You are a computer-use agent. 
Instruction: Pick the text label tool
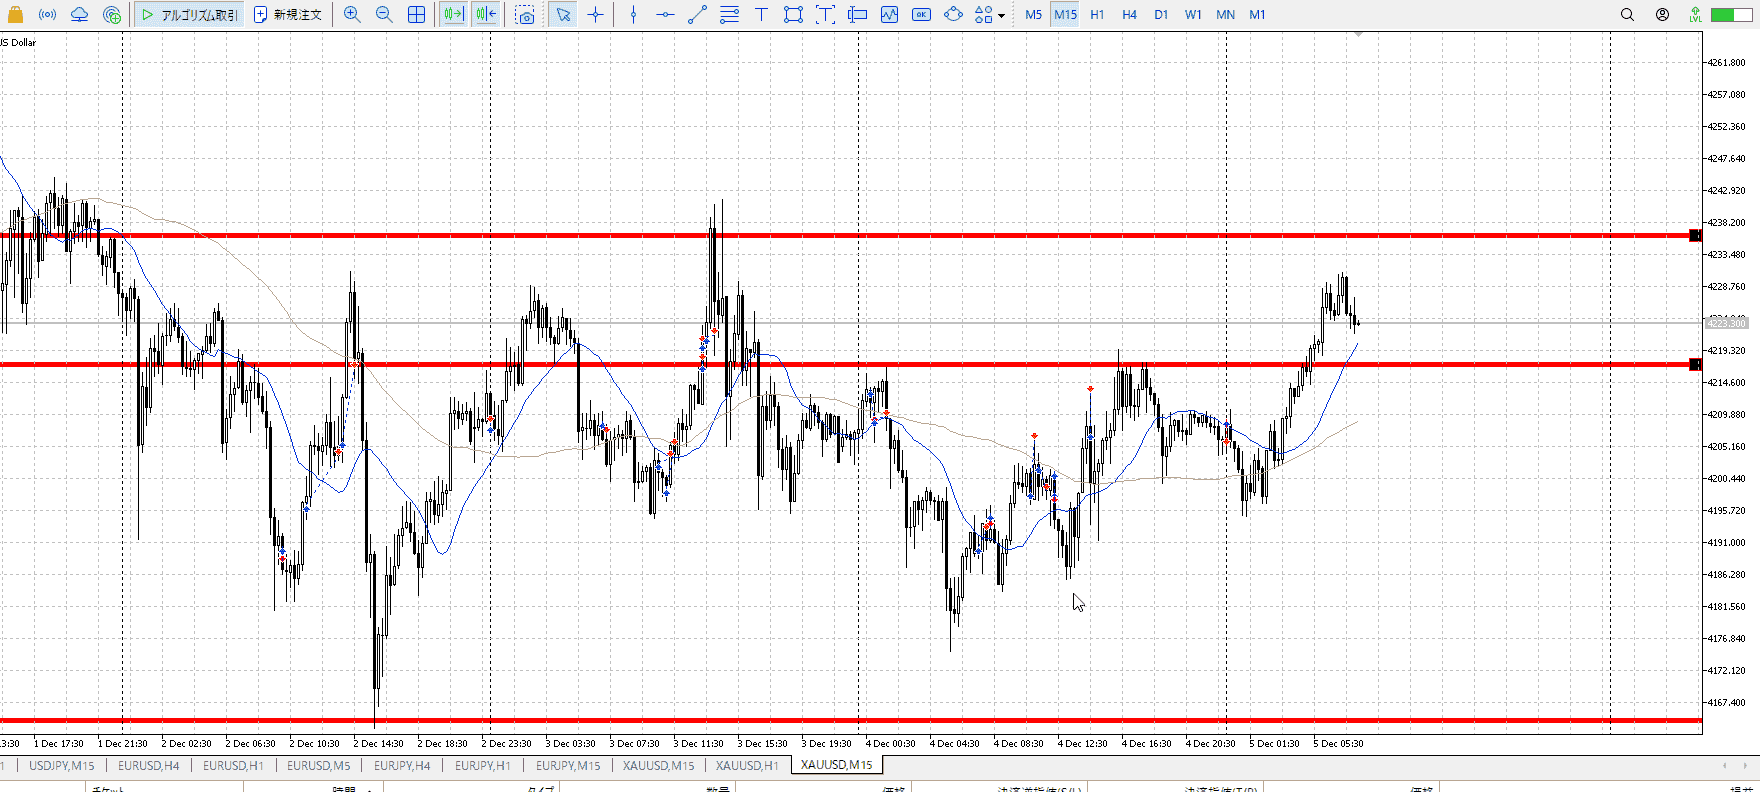(x=761, y=15)
